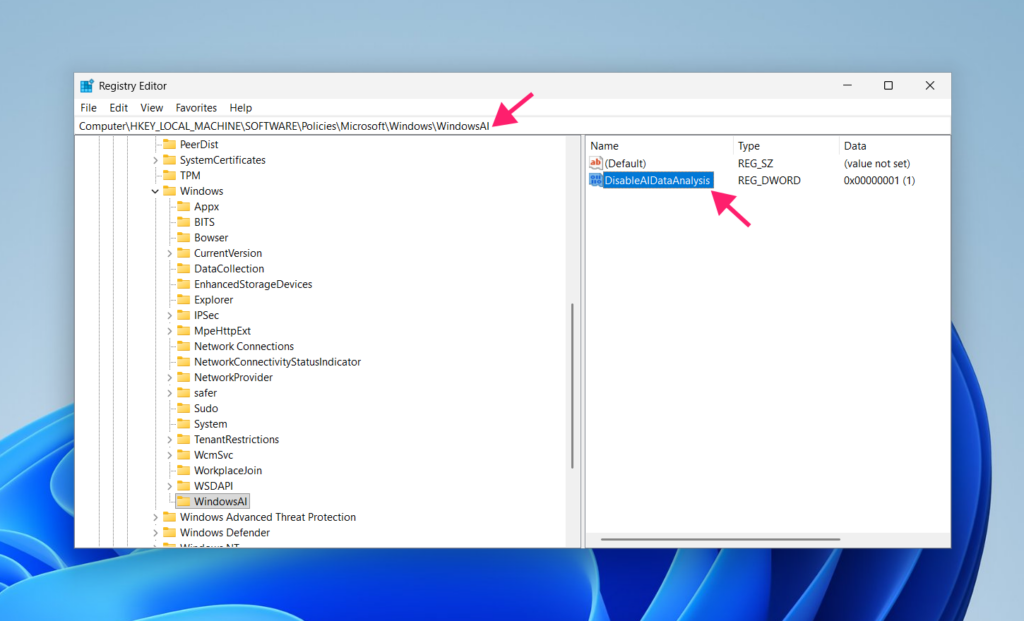The width and height of the screenshot is (1024, 621).
Task: Select the WSDAPI key label
Action: coord(213,486)
